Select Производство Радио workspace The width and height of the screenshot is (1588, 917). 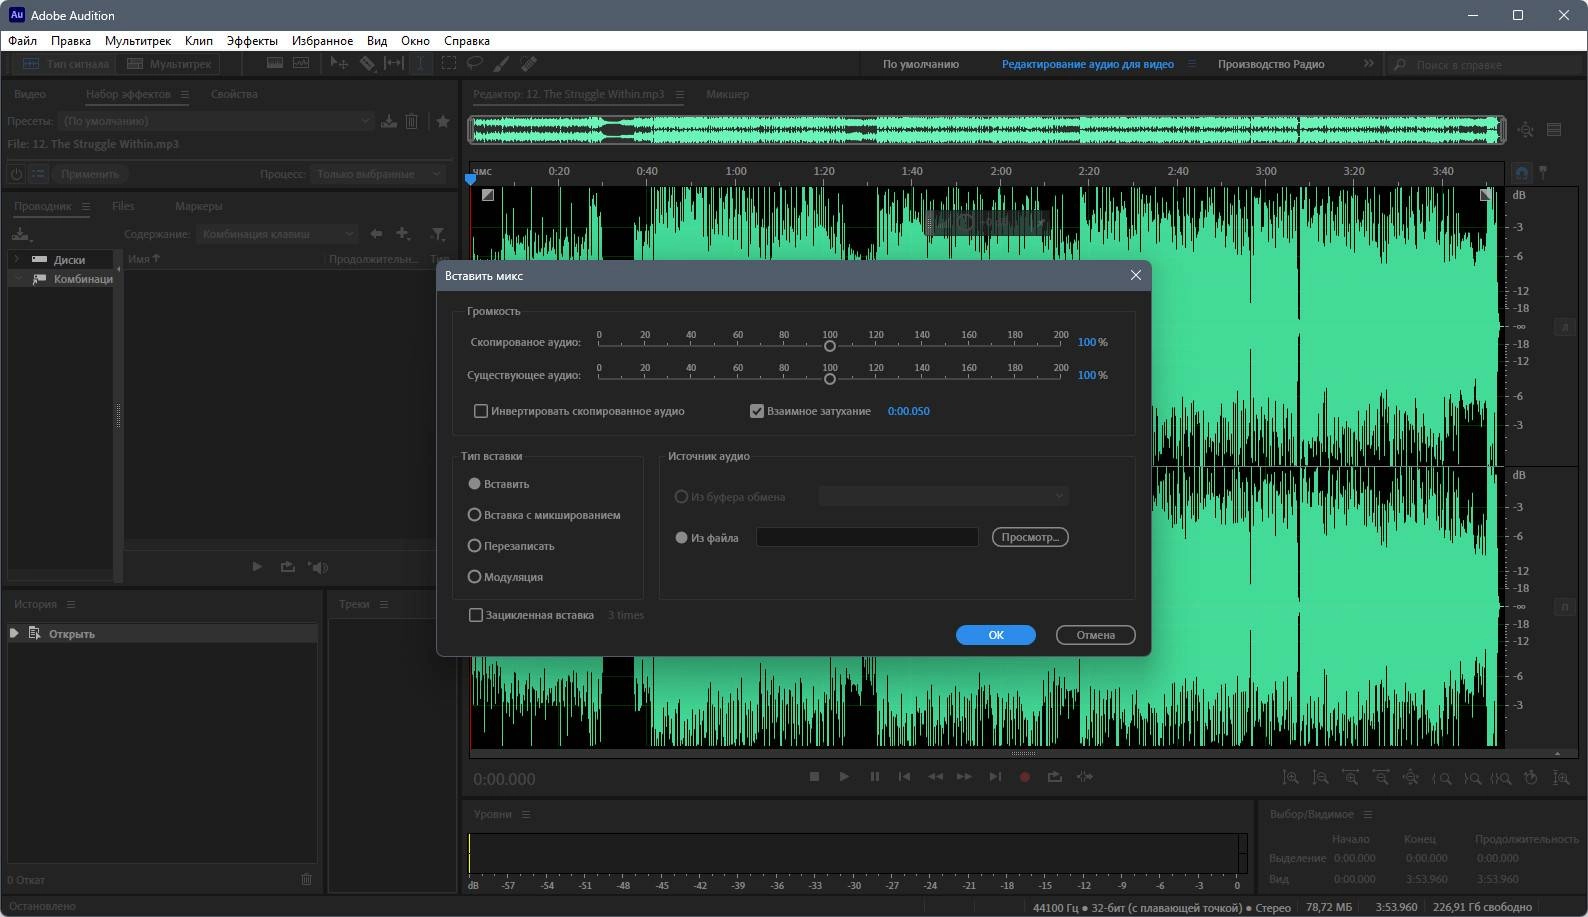(x=1271, y=64)
